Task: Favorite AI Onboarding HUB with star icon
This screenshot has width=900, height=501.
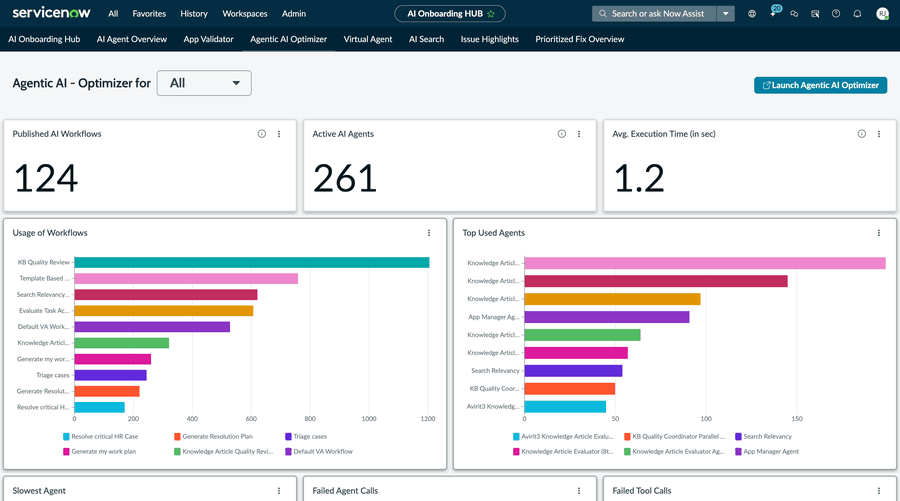Action: pyautogui.click(x=491, y=14)
